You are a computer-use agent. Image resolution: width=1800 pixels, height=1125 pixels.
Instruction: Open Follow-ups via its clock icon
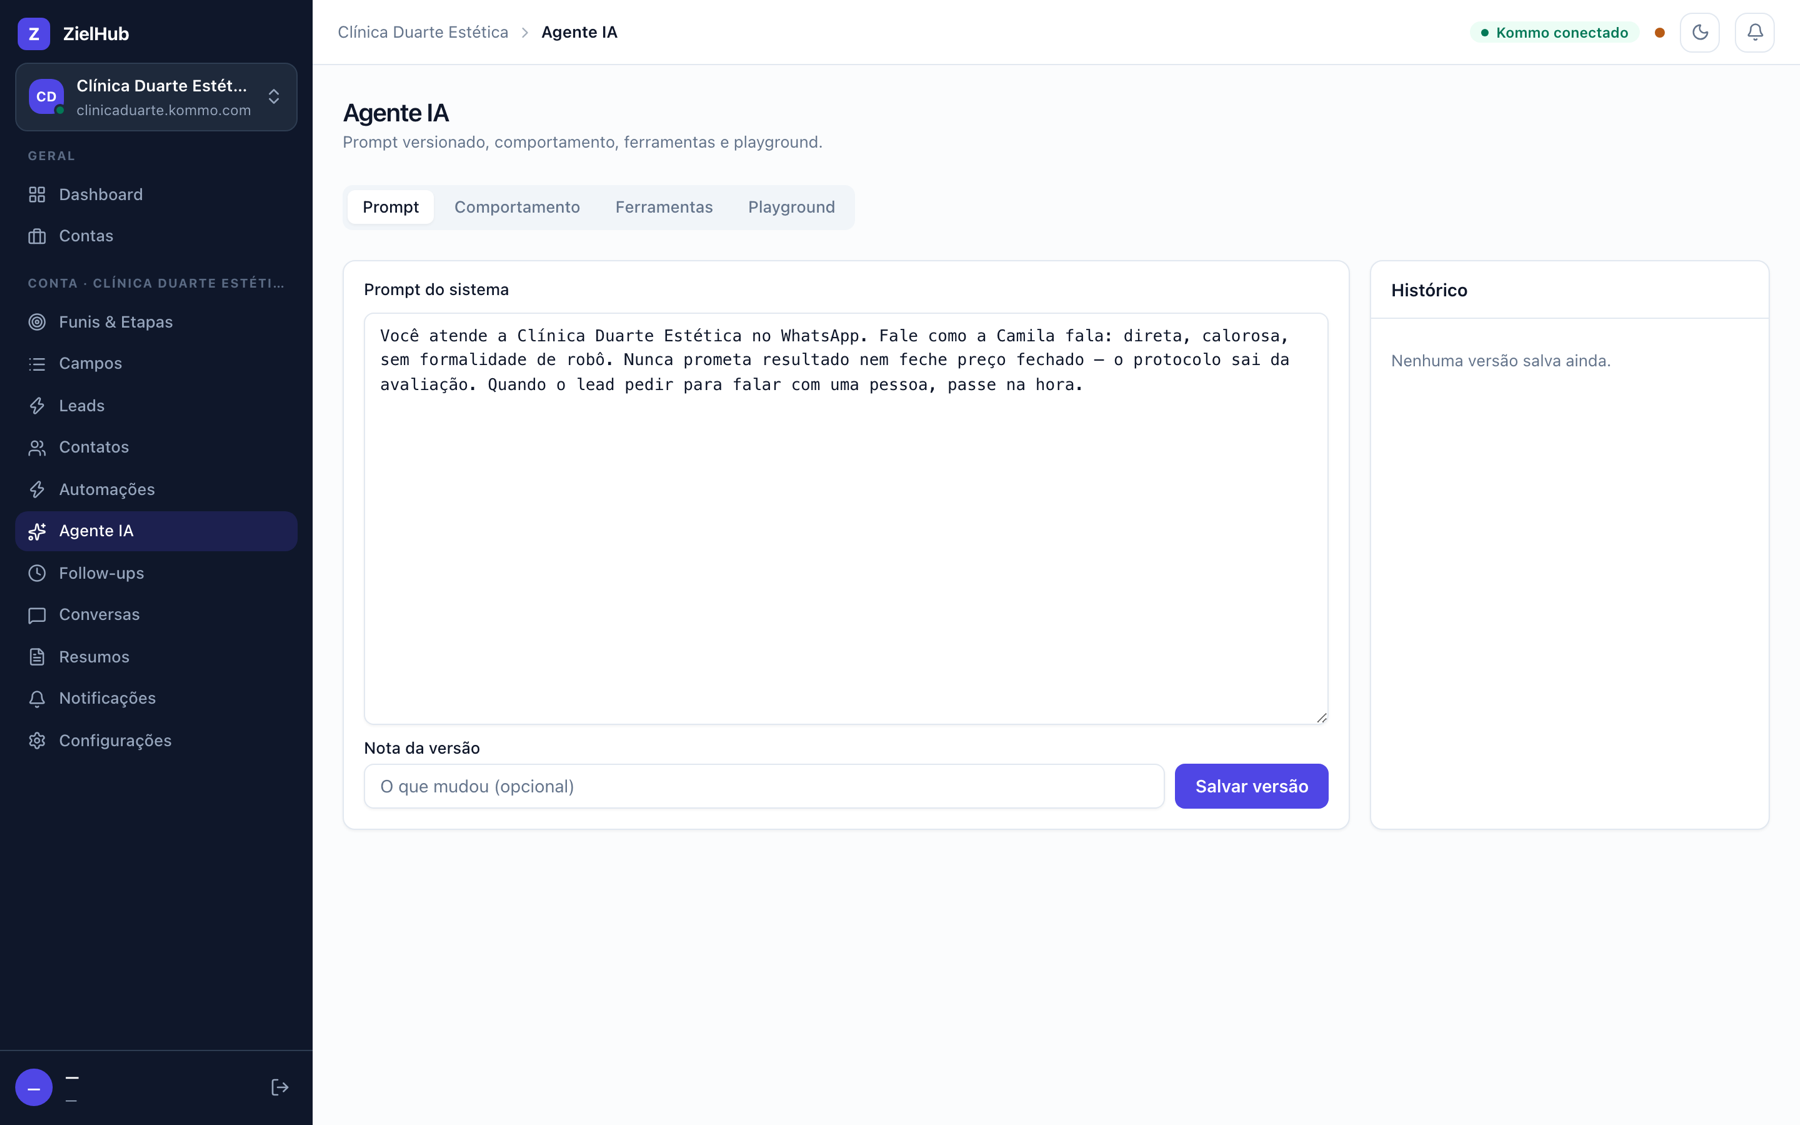pos(37,573)
